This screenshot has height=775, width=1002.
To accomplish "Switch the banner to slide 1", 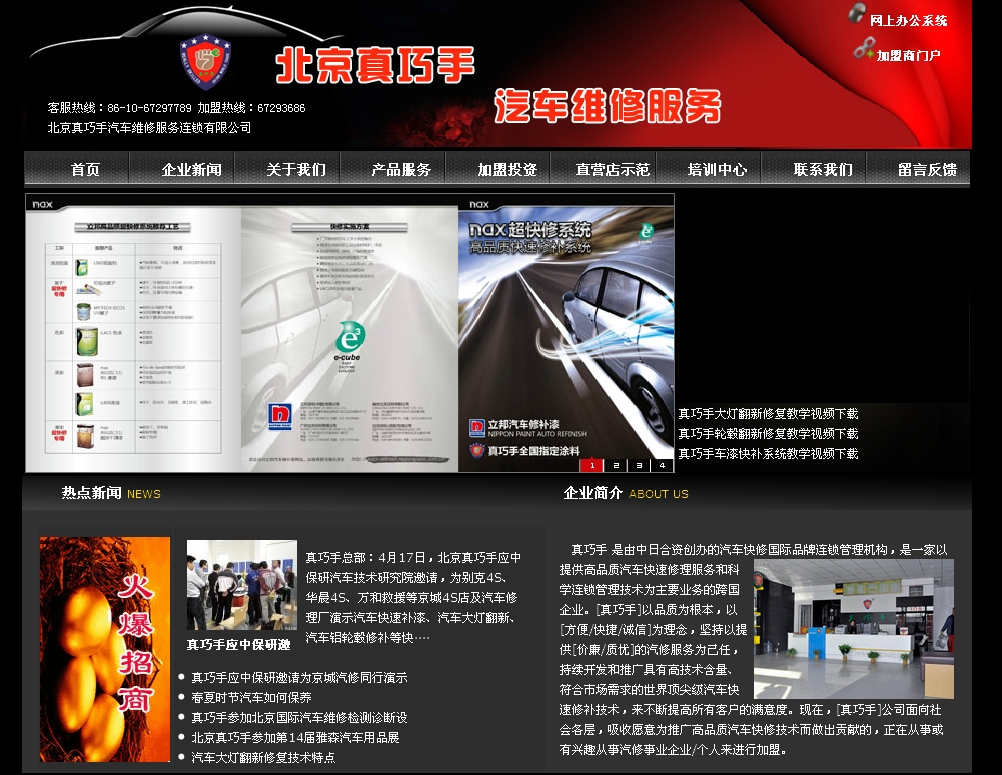I will pyautogui.click(x=592, y=465).
